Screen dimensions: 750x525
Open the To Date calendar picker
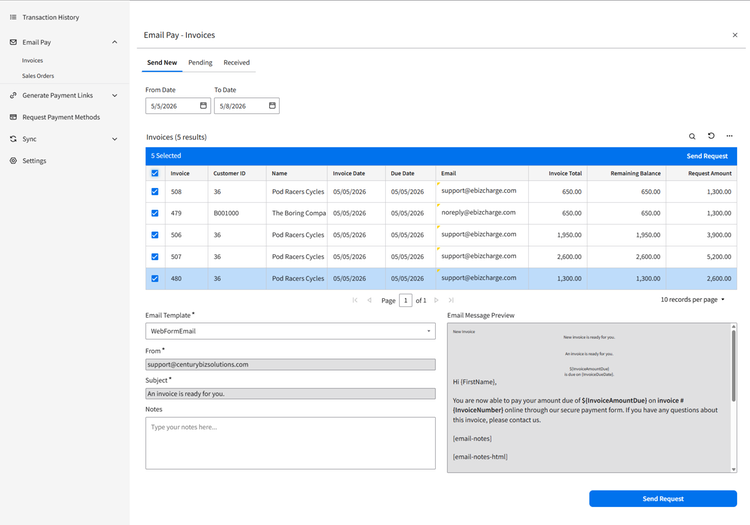click(272, 106)
